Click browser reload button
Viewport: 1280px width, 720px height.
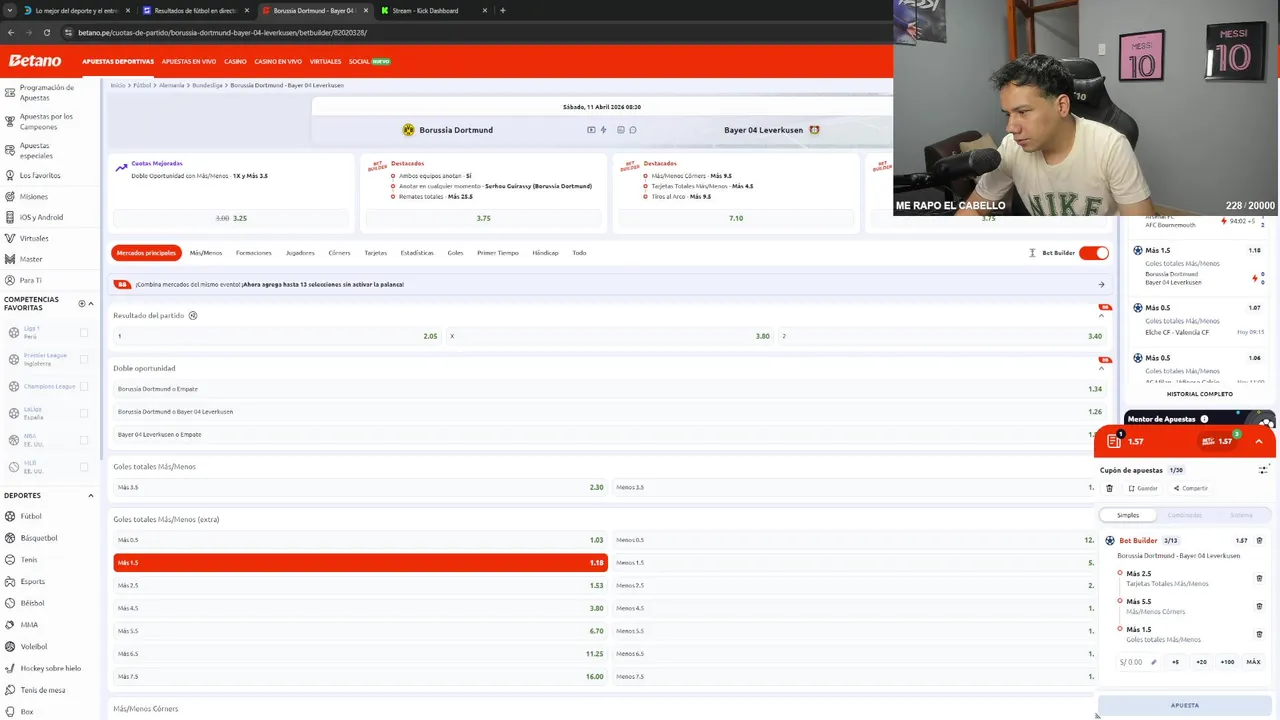46,32
